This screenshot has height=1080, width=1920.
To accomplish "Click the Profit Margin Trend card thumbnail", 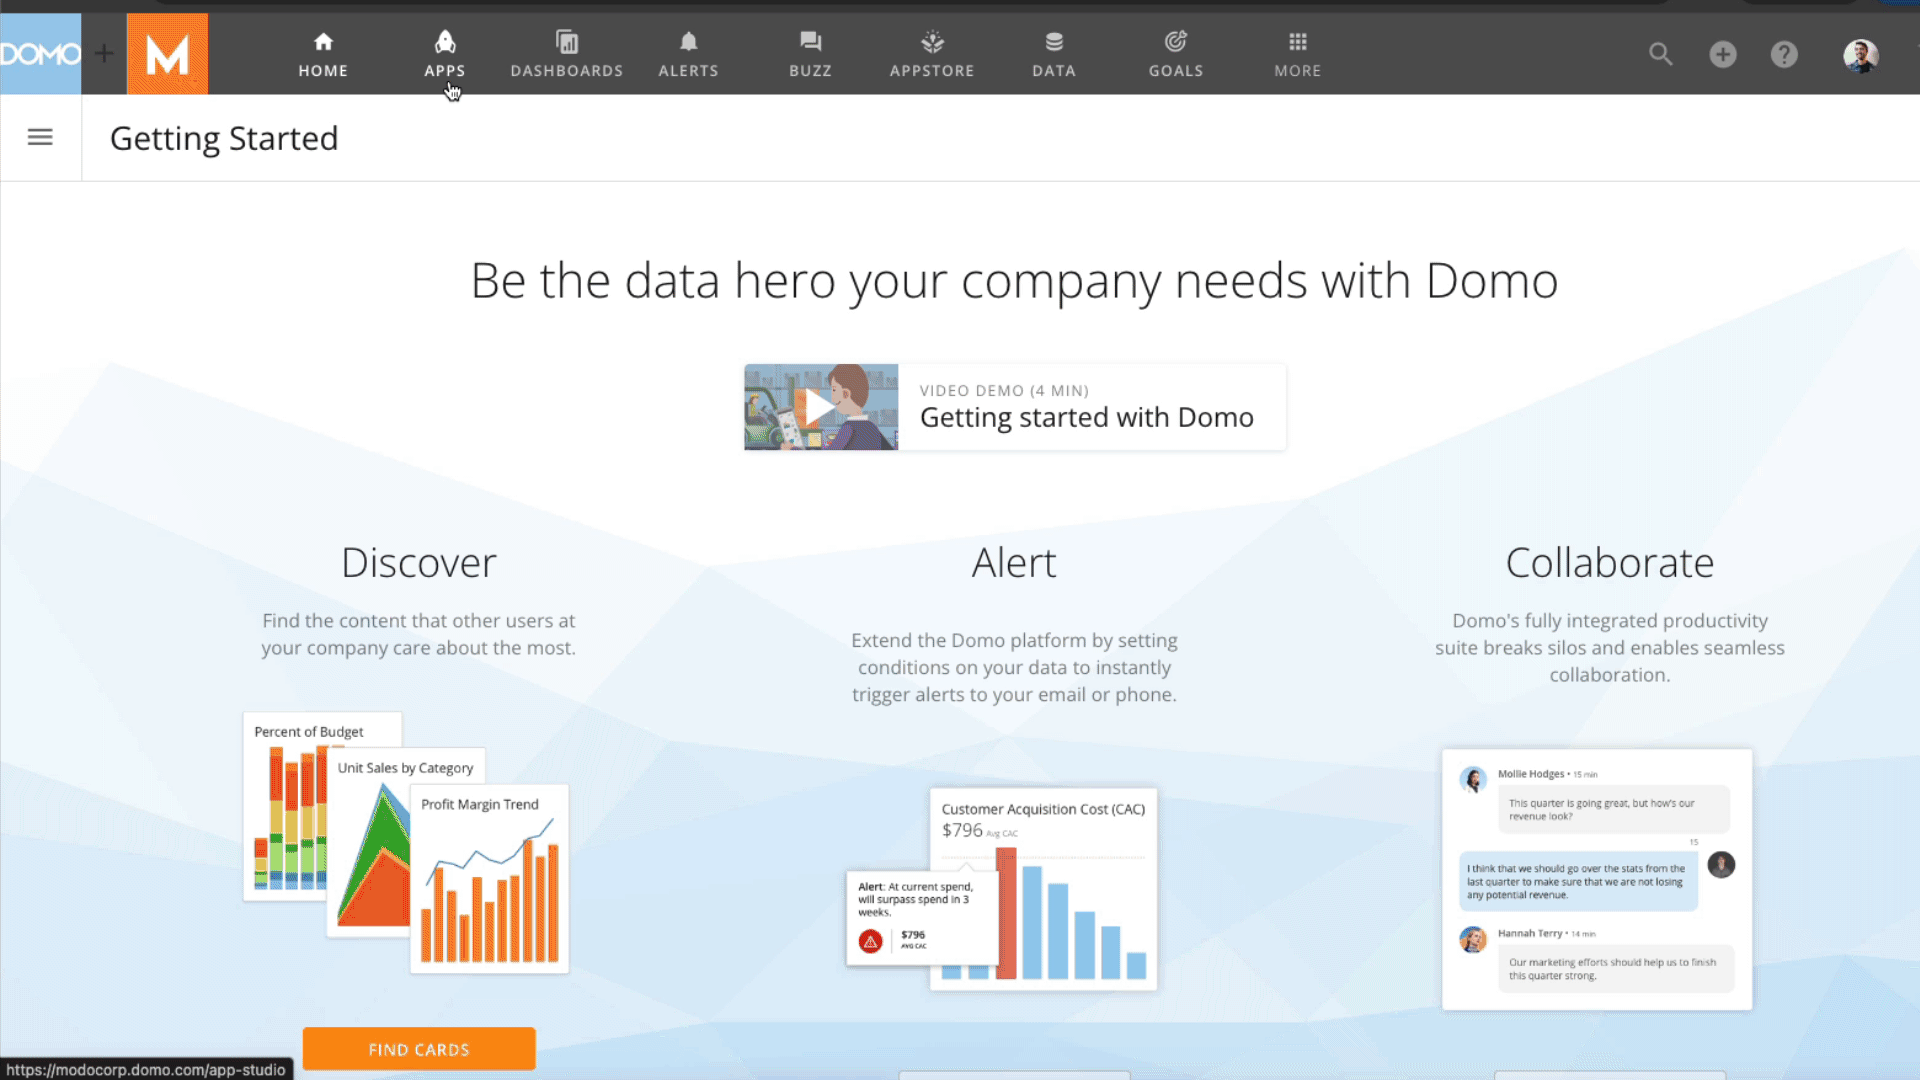I will [x=489, y=880].
